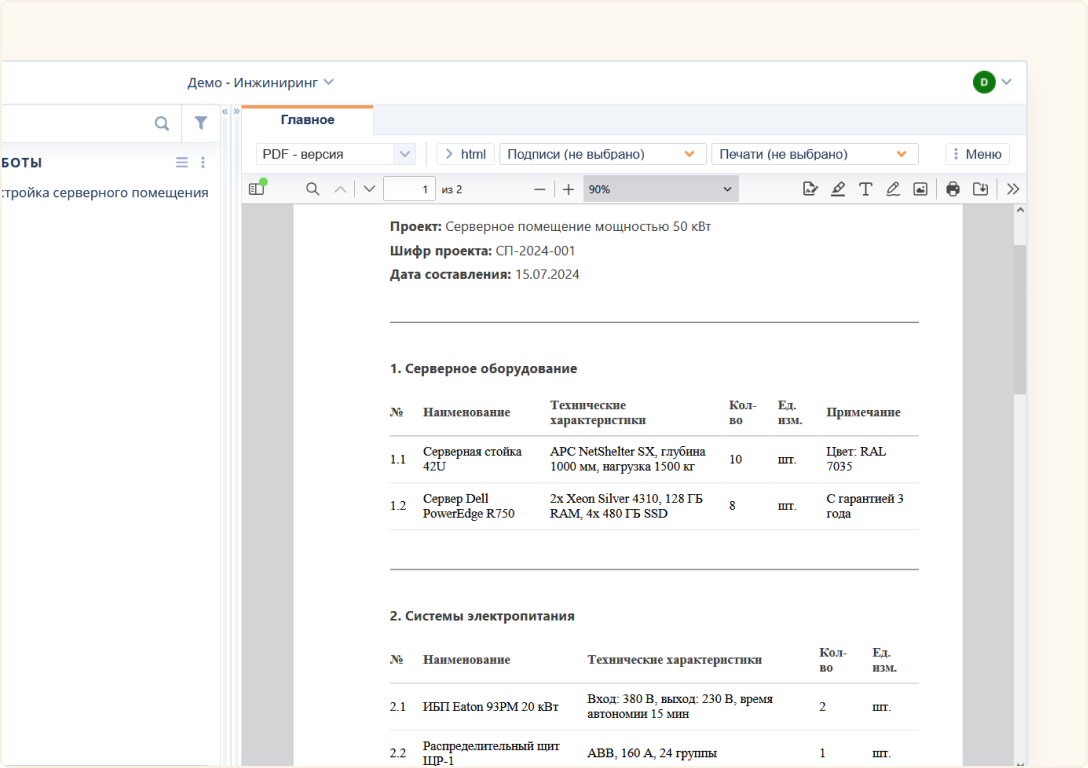Open search within the PDF document
This screenshot has width=1088, height=768.
(314, 188)
